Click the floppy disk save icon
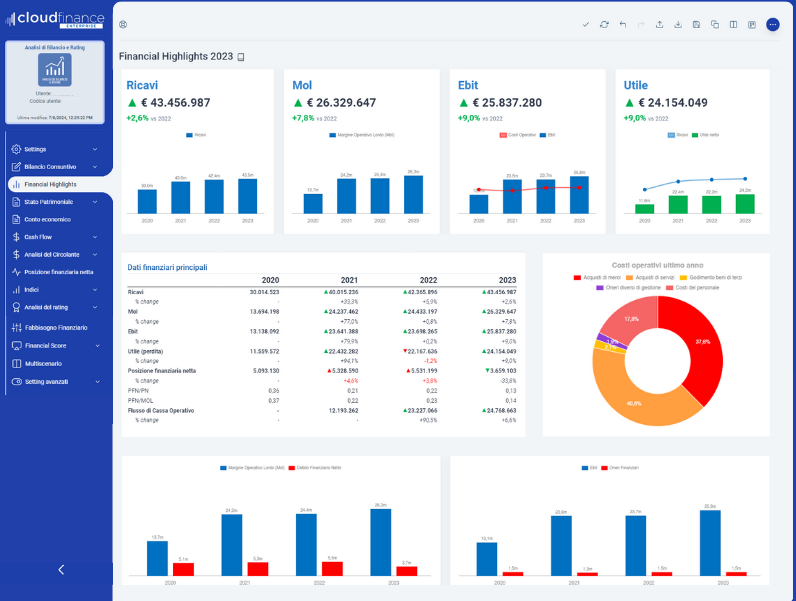796x601 pixels. (x=696, y=24)
